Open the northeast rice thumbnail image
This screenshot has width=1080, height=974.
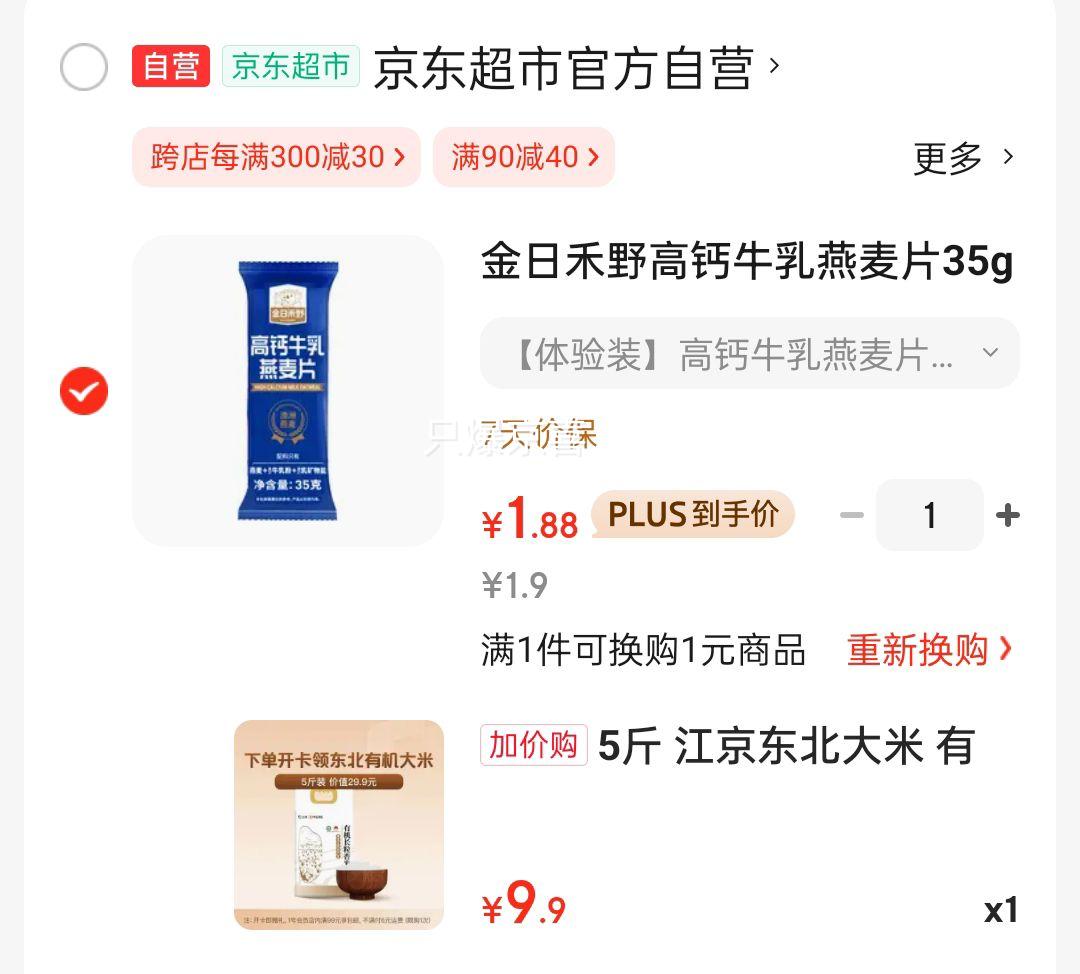coord(339,825)
